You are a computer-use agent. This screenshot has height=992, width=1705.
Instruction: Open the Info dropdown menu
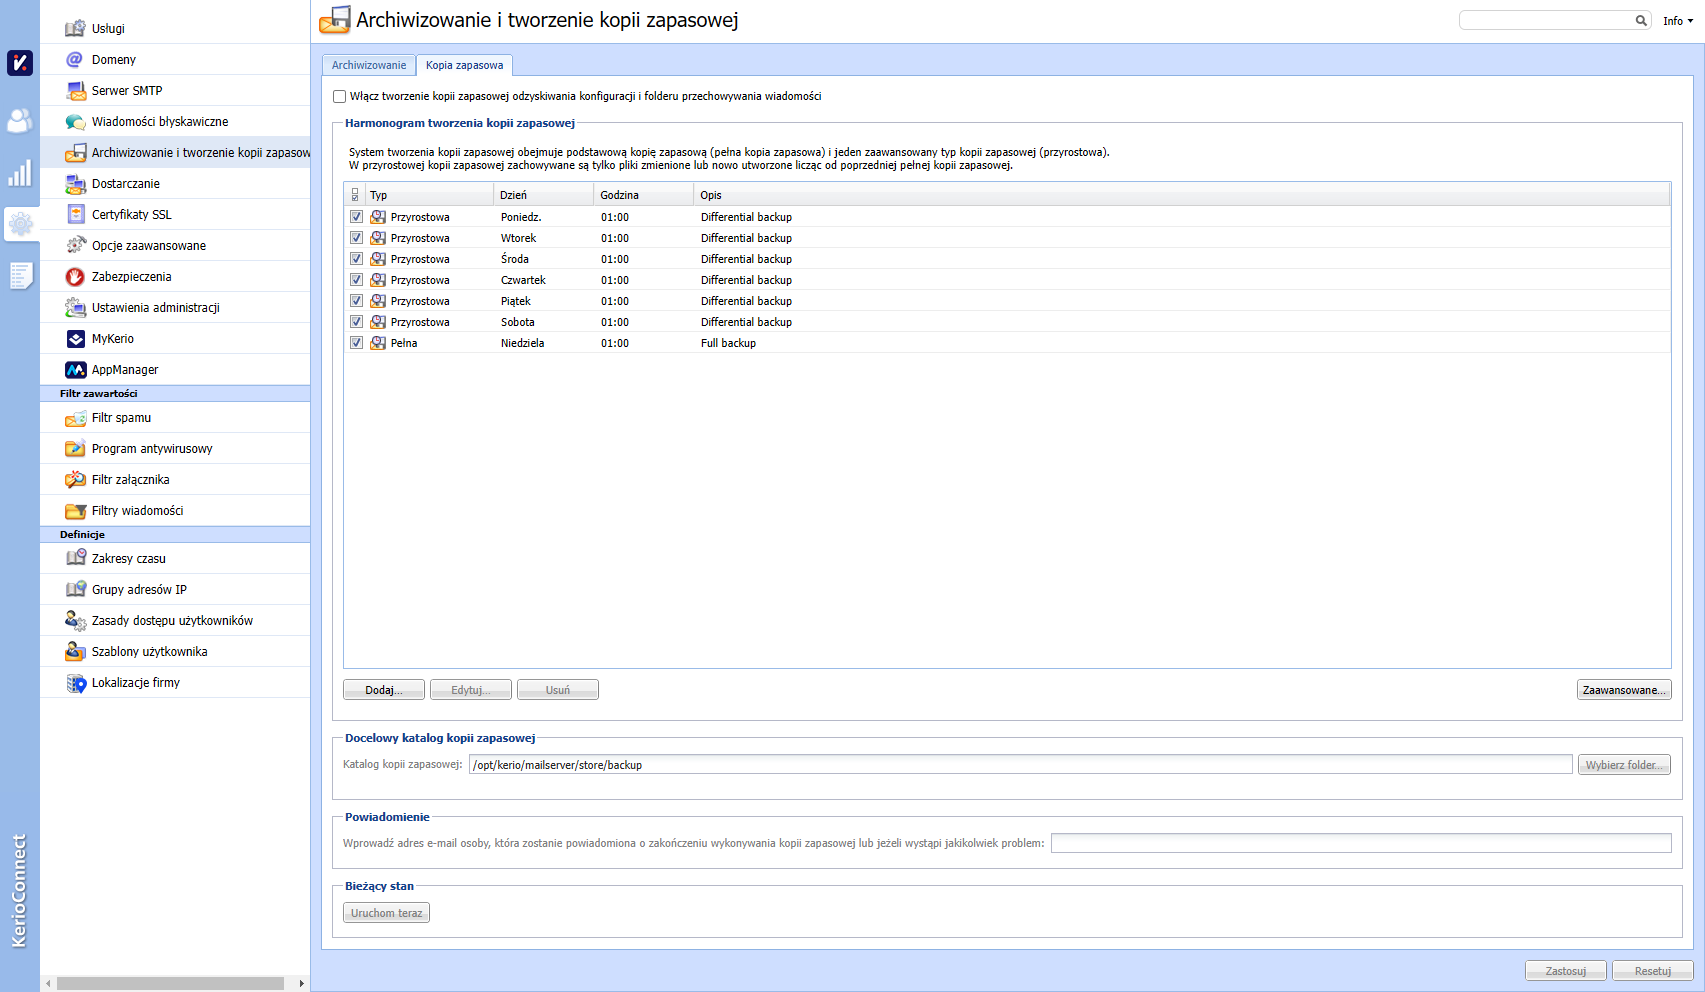point(1677,21)
